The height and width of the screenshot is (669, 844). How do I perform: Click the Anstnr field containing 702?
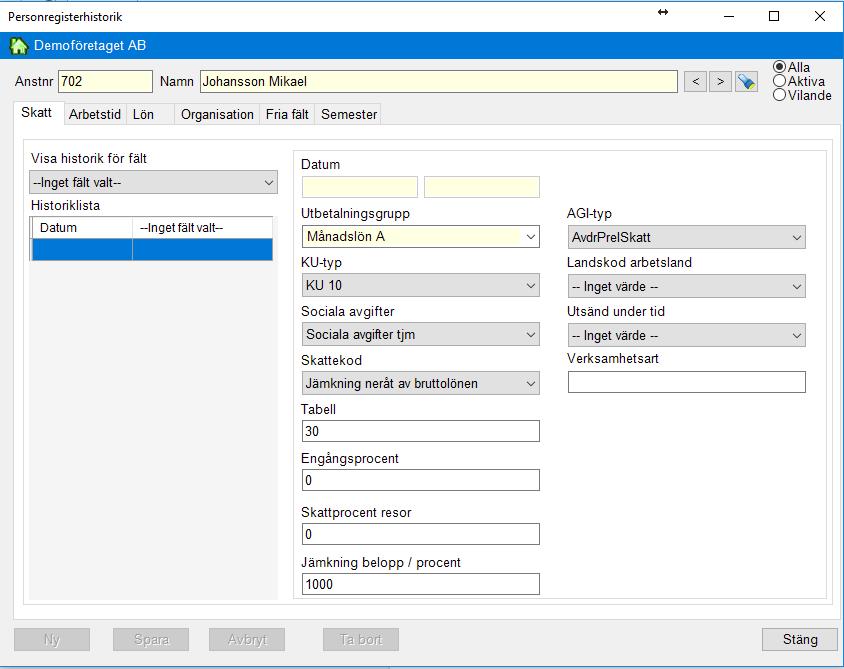[105, 81]
